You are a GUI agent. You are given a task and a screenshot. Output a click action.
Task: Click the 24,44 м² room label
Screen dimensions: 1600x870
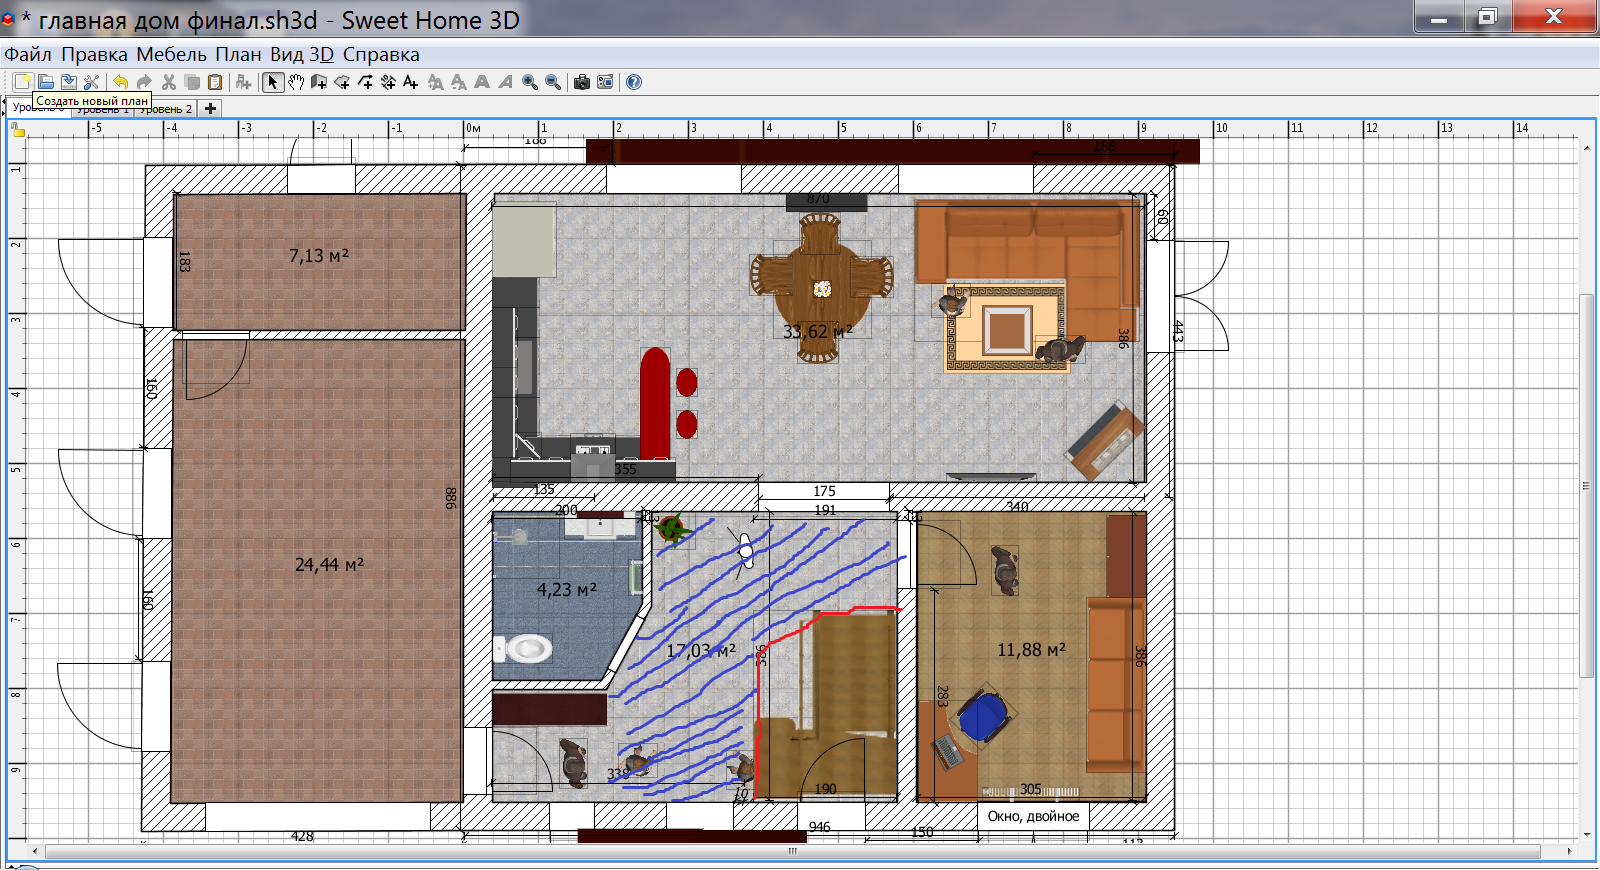329,565
